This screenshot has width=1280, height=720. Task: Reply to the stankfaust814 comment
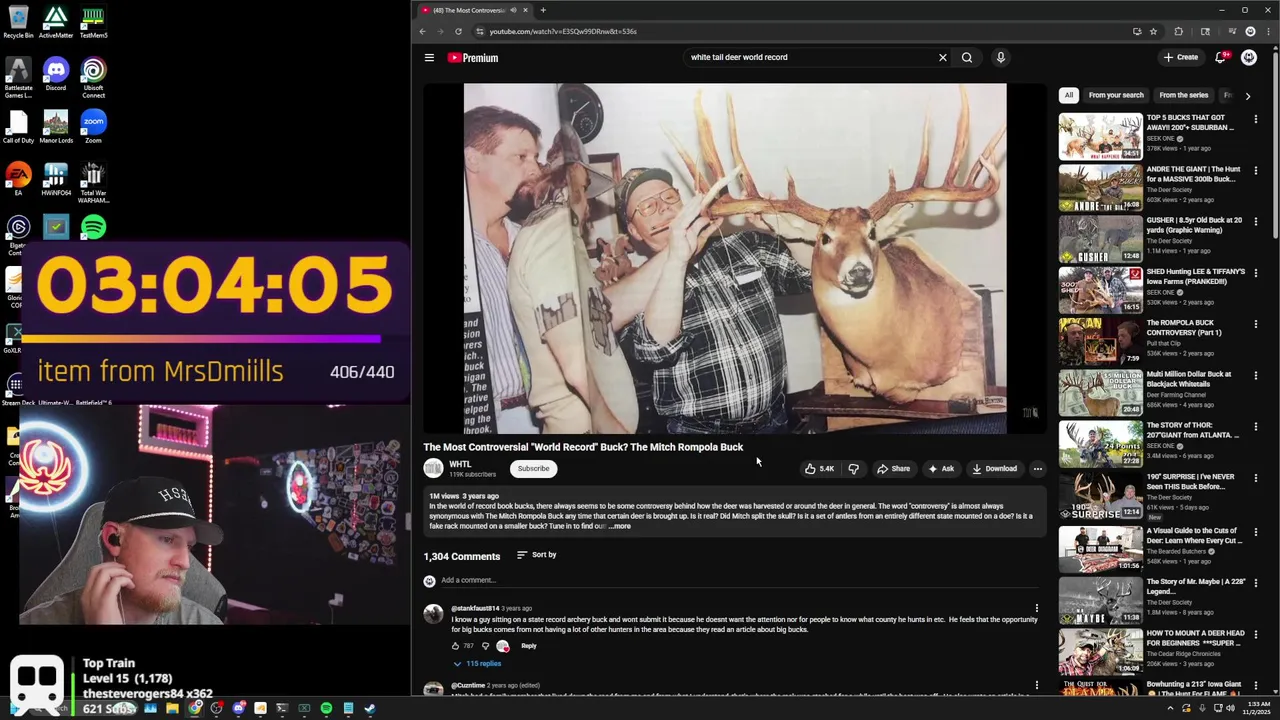point(528,646)
